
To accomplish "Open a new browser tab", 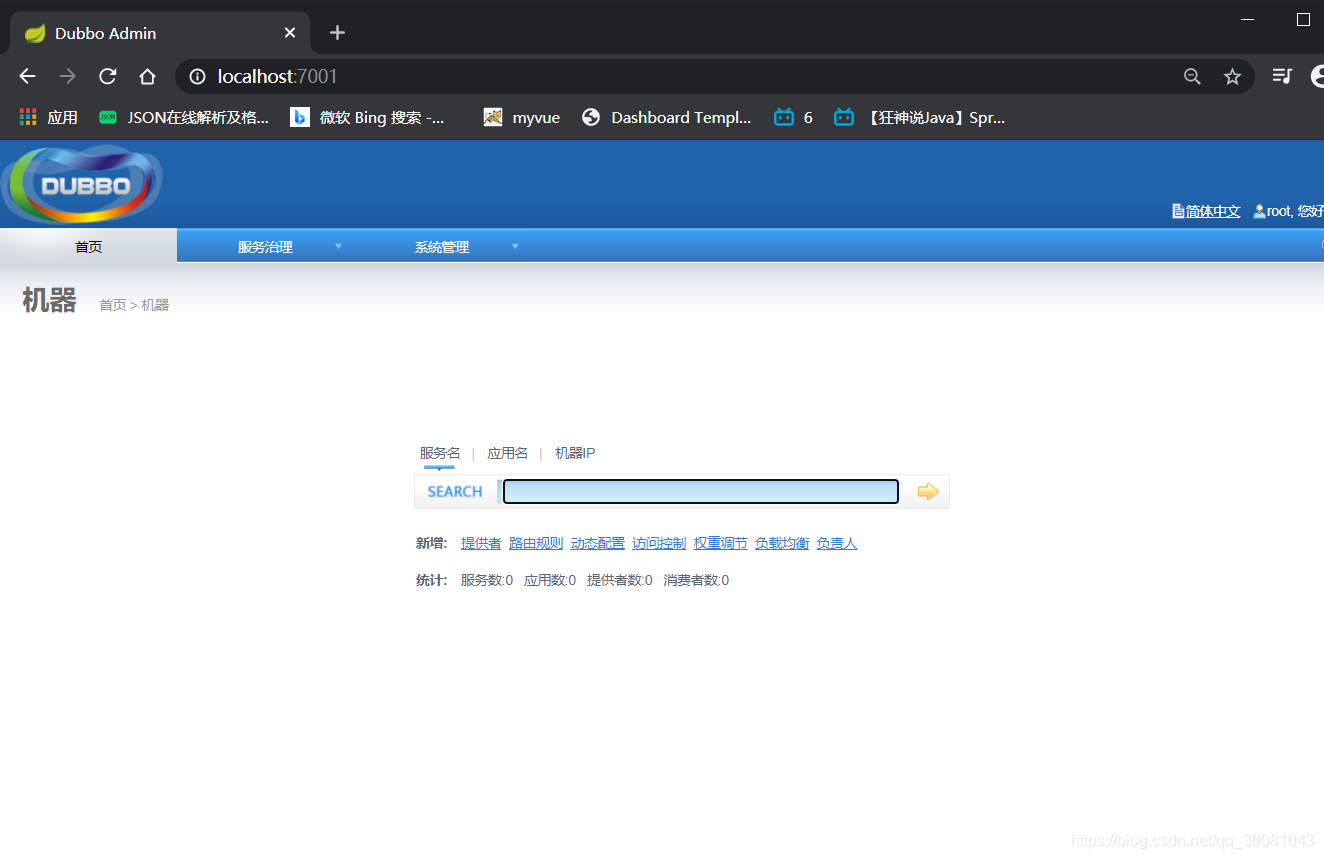I will (x=337, y=33).
